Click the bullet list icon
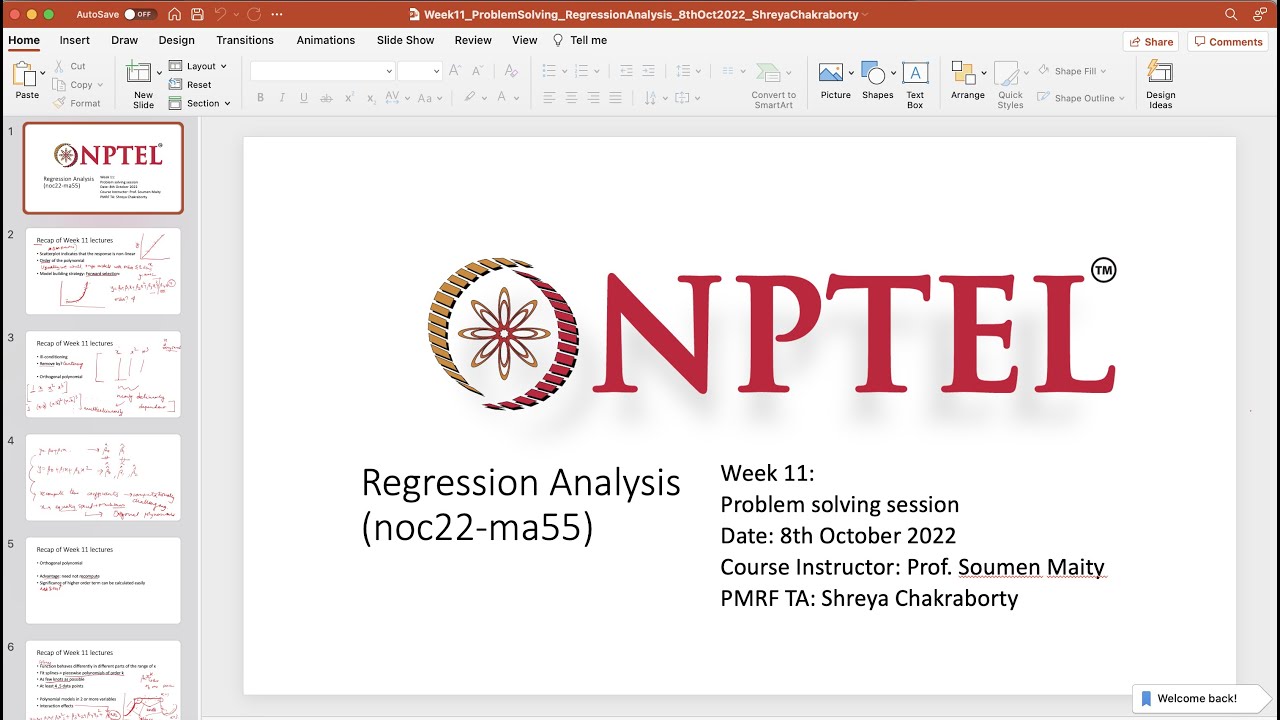 tap(548, 71)
